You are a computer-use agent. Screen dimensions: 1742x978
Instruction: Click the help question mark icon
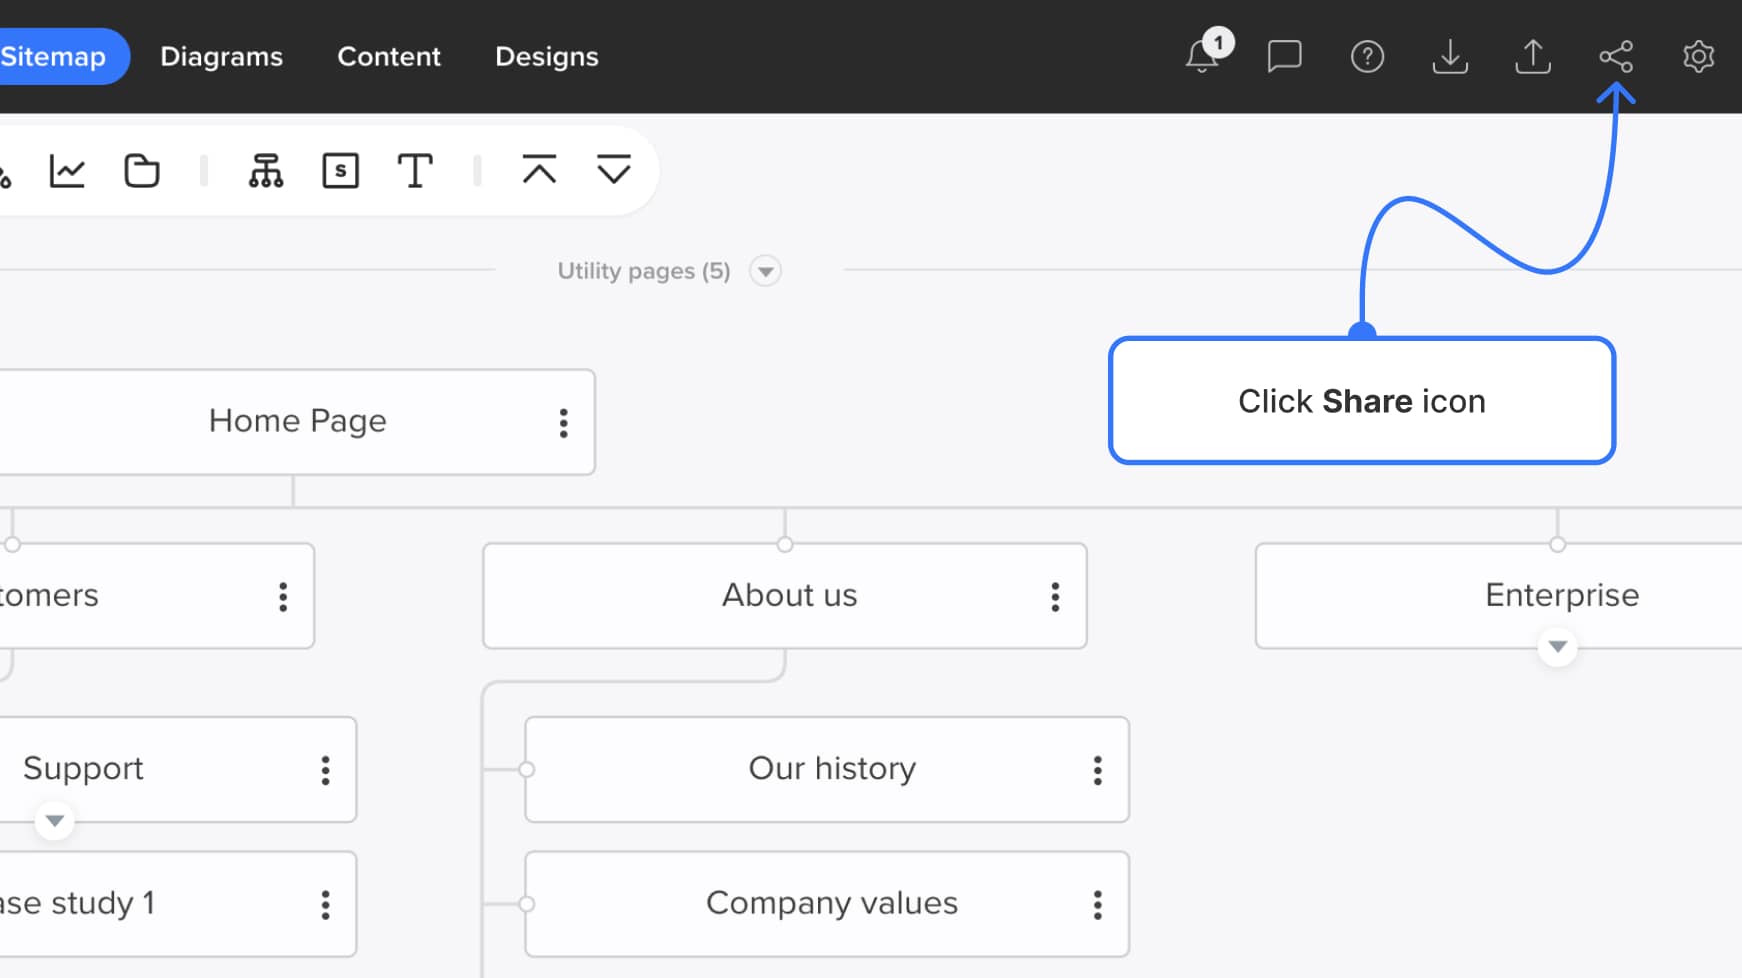(1367, 56)
